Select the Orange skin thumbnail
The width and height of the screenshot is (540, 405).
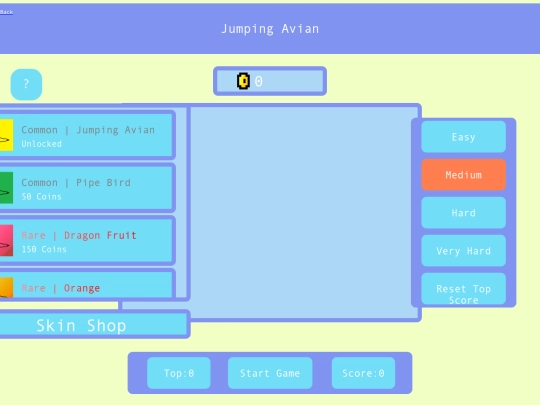tap(7, 287)
